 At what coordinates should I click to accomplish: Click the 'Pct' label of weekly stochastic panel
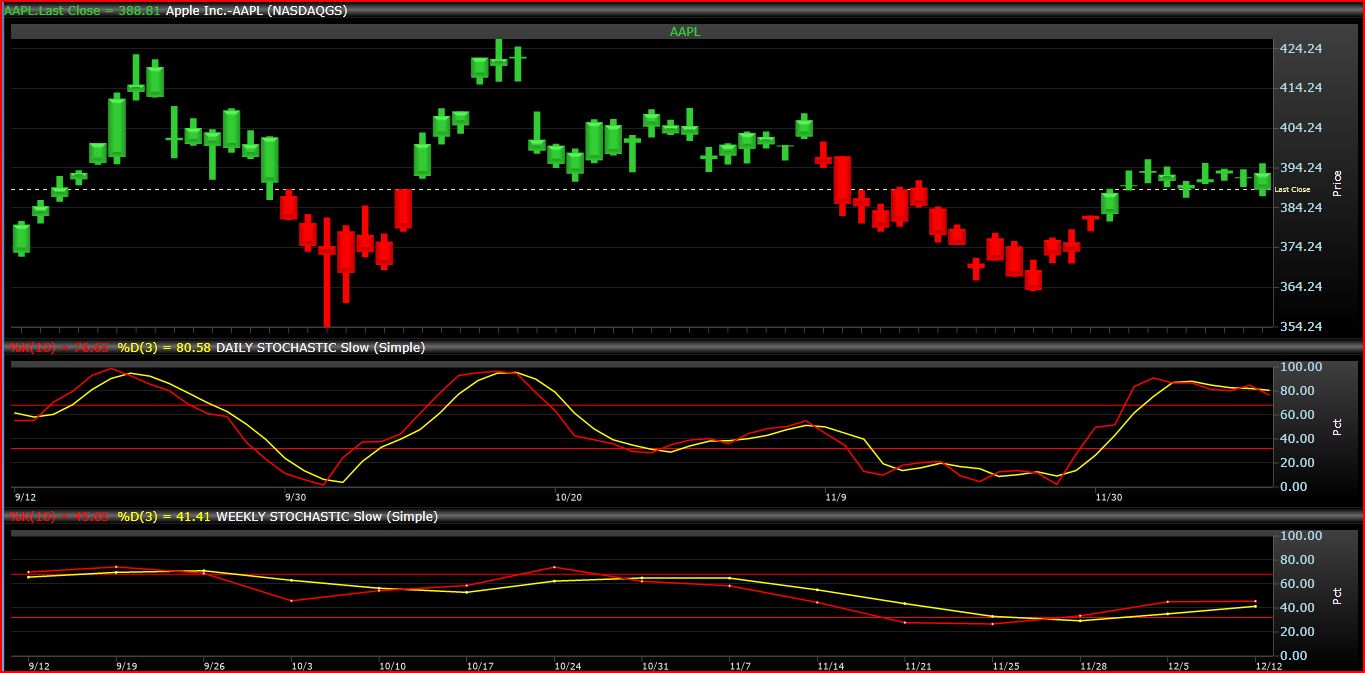1339,596
